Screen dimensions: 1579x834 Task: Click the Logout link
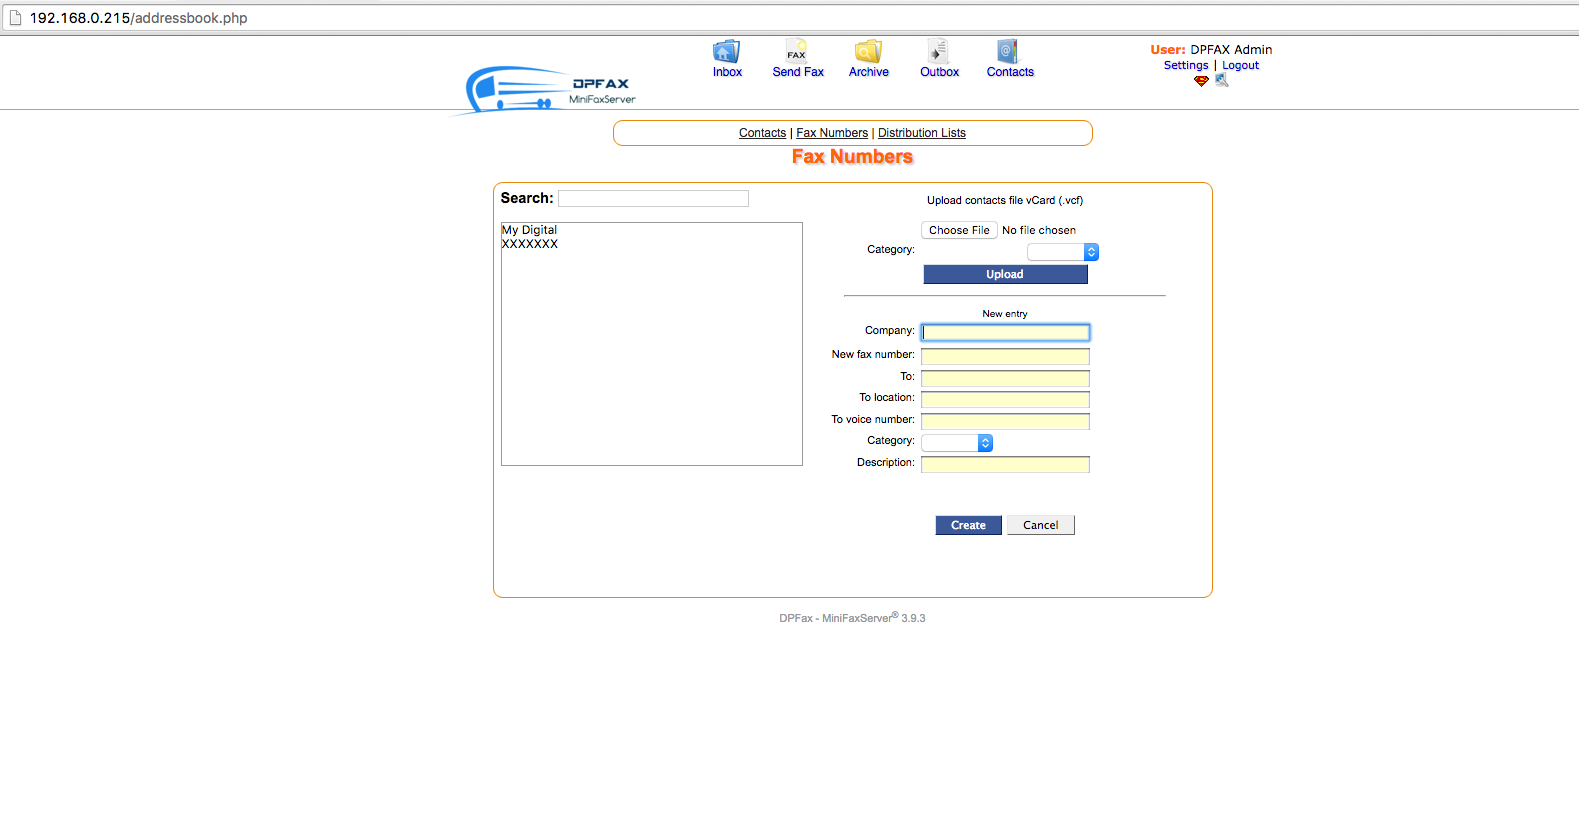click(x=1240, y=65)
